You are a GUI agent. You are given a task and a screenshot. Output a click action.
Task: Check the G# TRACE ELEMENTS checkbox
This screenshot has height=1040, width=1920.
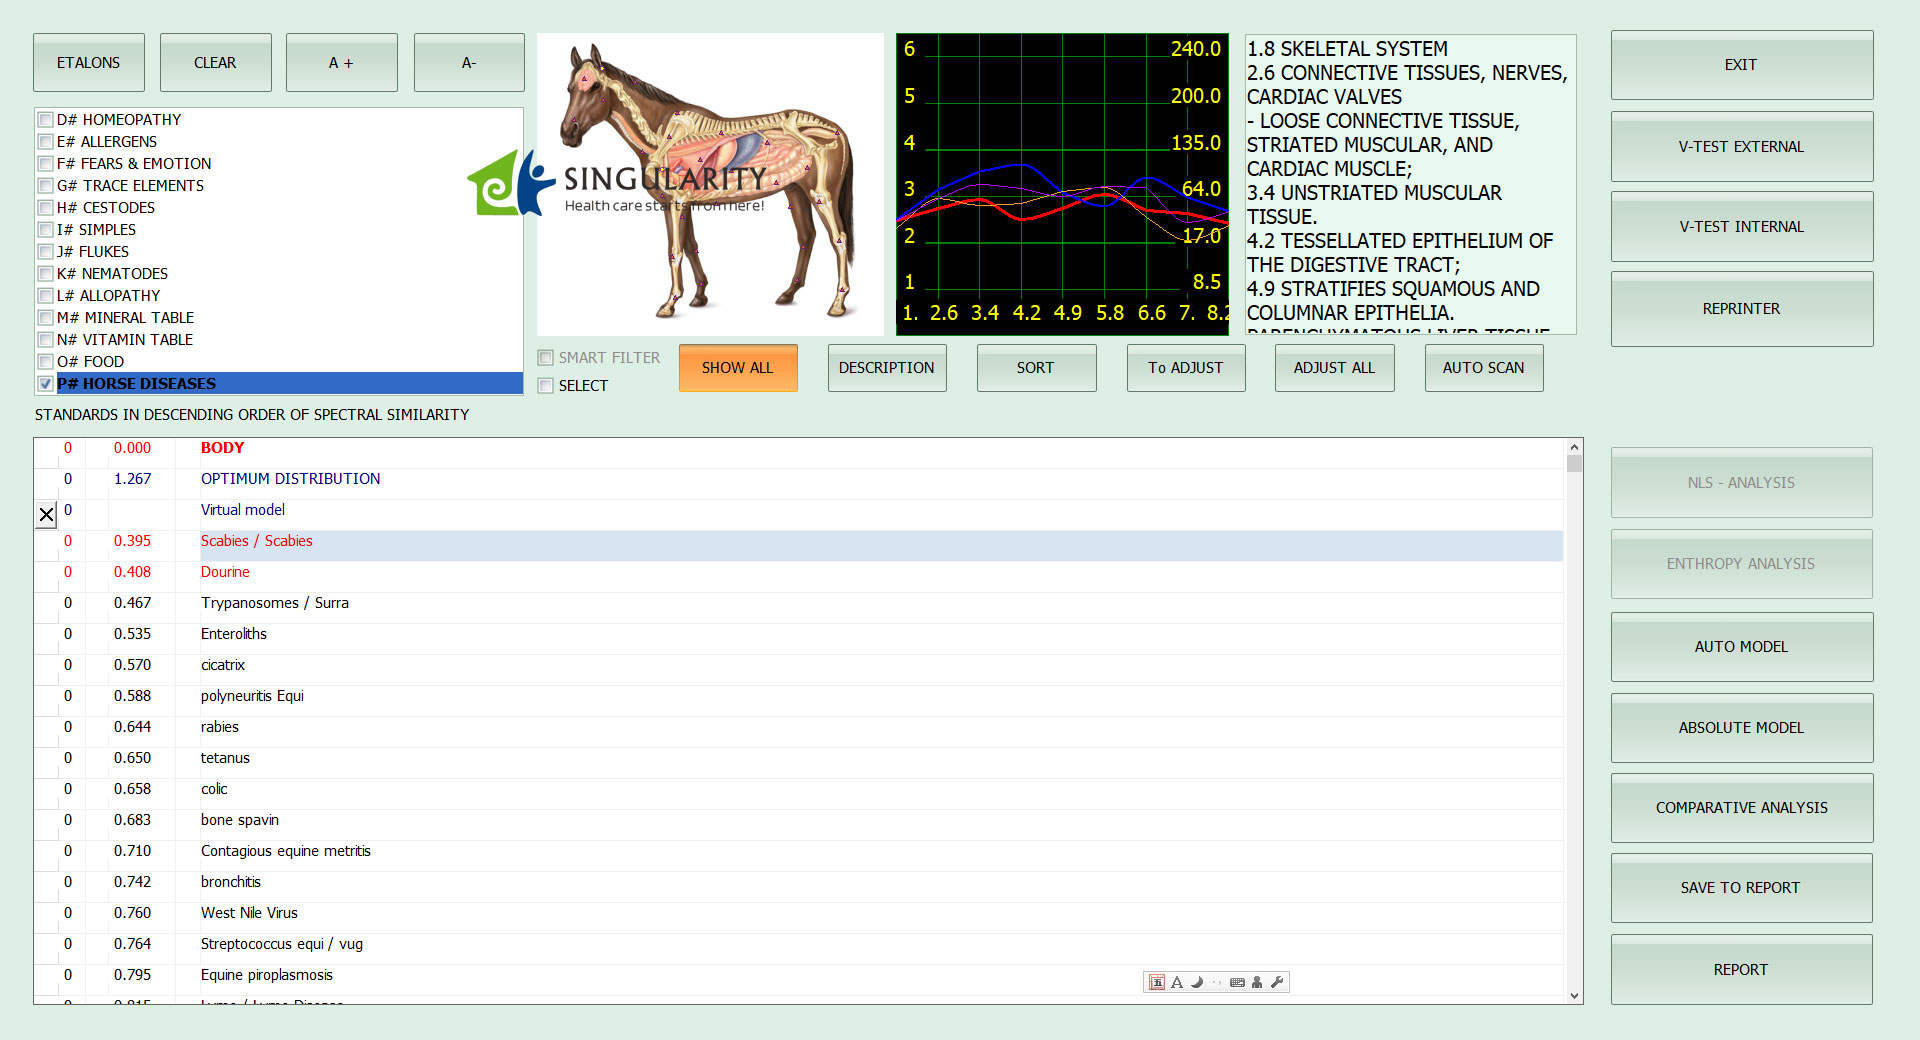[45, 186]
